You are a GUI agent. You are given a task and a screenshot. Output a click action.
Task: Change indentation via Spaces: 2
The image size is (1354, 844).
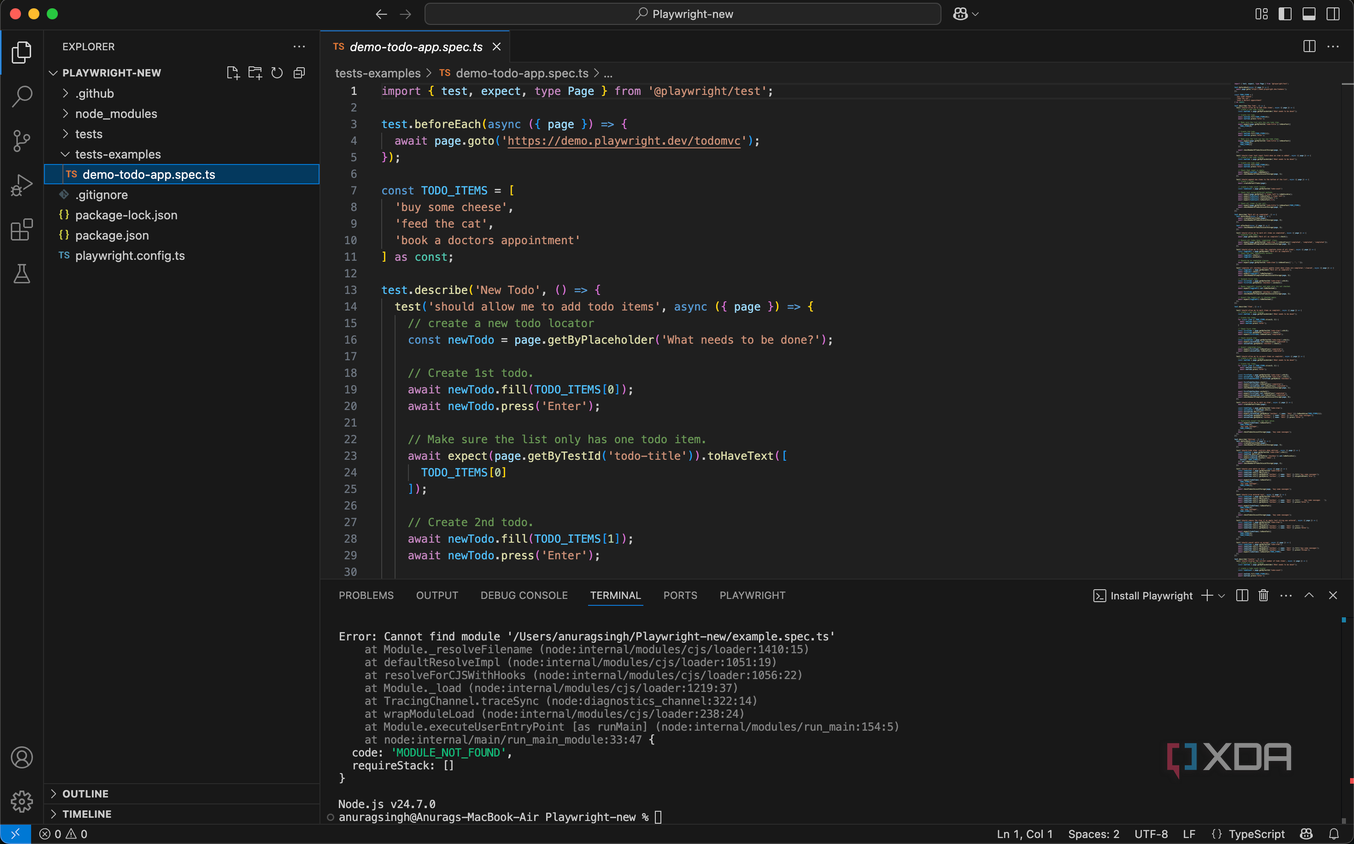(x=1093, y=834)
